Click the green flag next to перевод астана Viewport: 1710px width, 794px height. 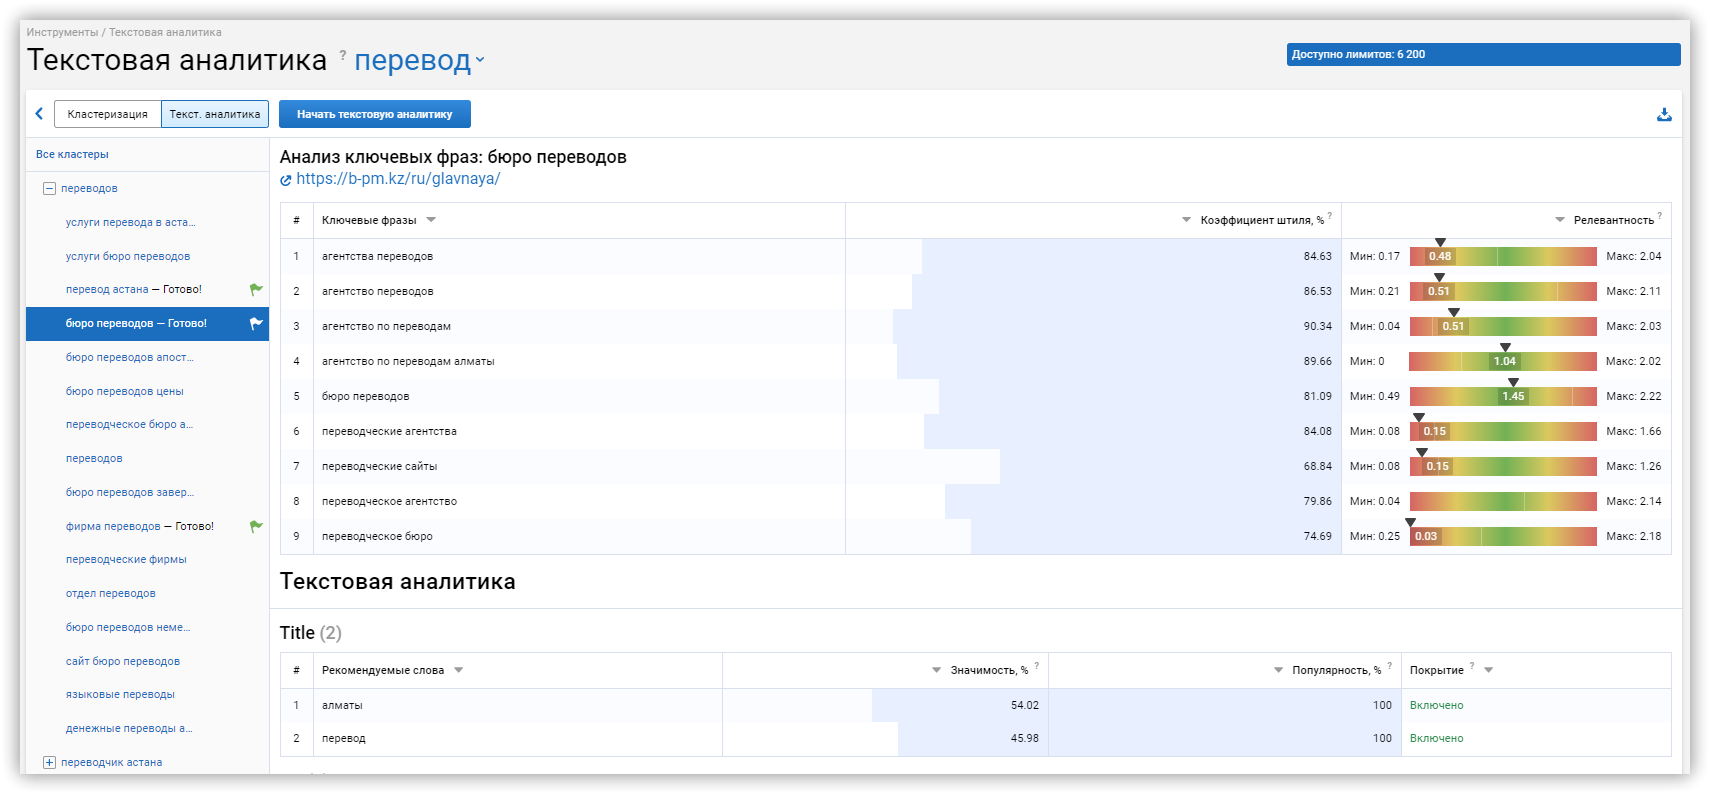click(256, 289)
